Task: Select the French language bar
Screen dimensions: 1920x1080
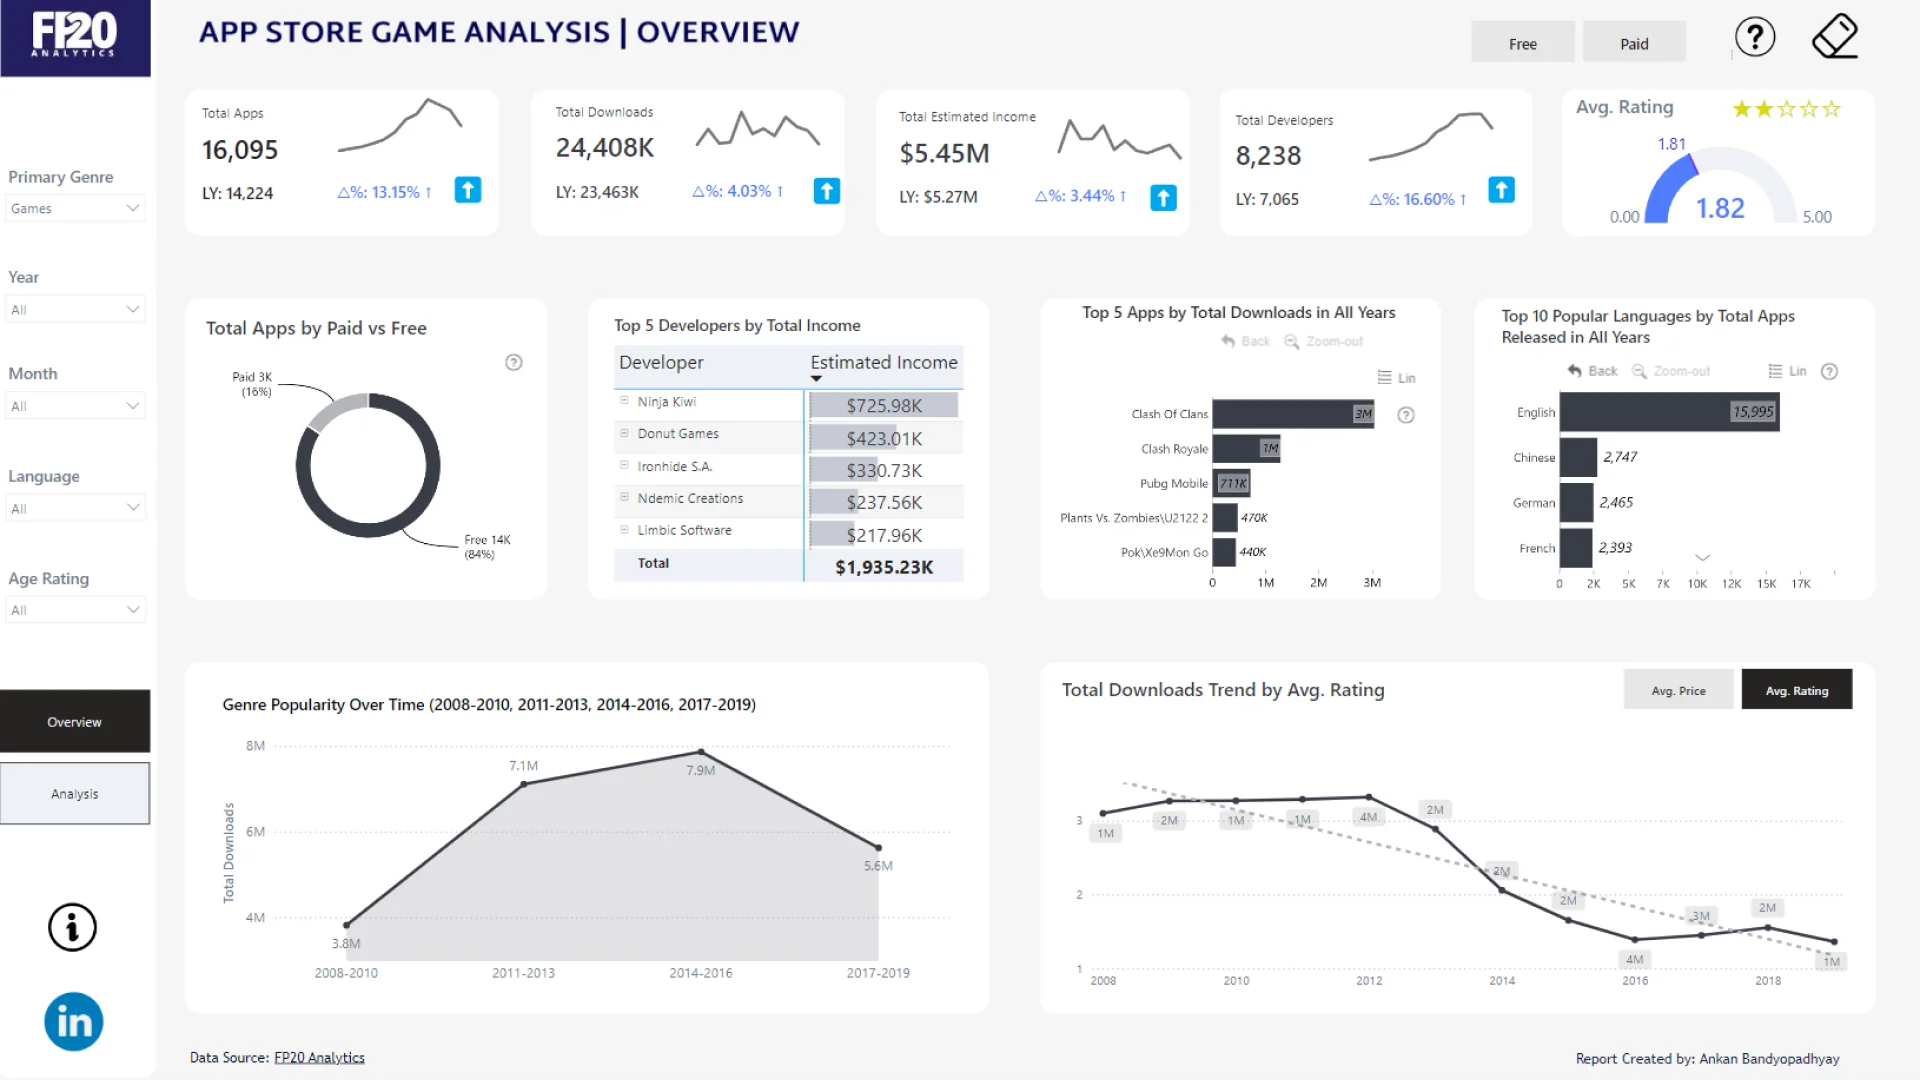Action: [1576, 548]
